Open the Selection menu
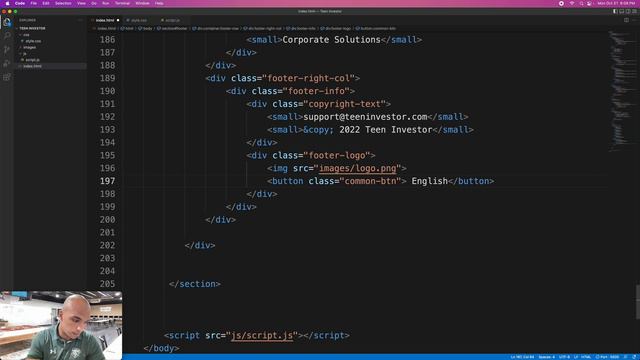640x360 pixels. click(63, 3)
